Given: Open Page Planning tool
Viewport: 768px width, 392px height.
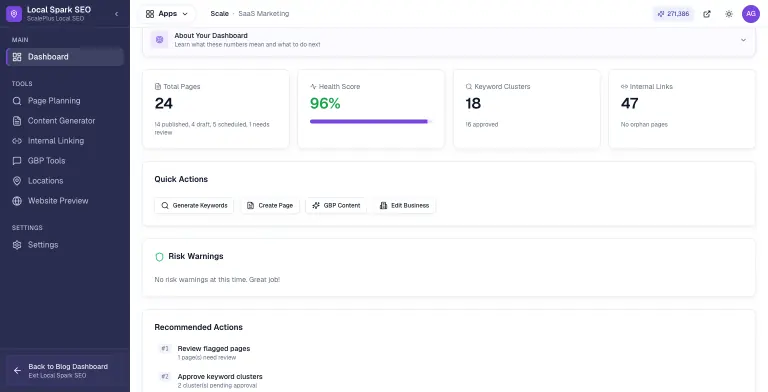Looking at the screenshot, I should click(x=65, y=101).
